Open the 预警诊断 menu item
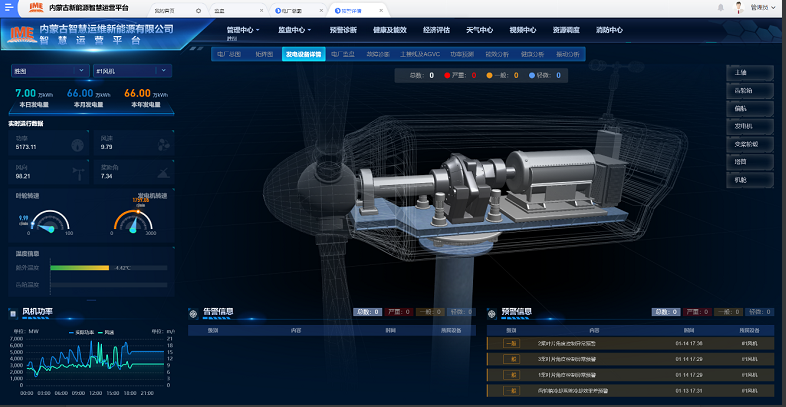Image resolution: width=786 pixels, height=407 pixels. (343, 30)
